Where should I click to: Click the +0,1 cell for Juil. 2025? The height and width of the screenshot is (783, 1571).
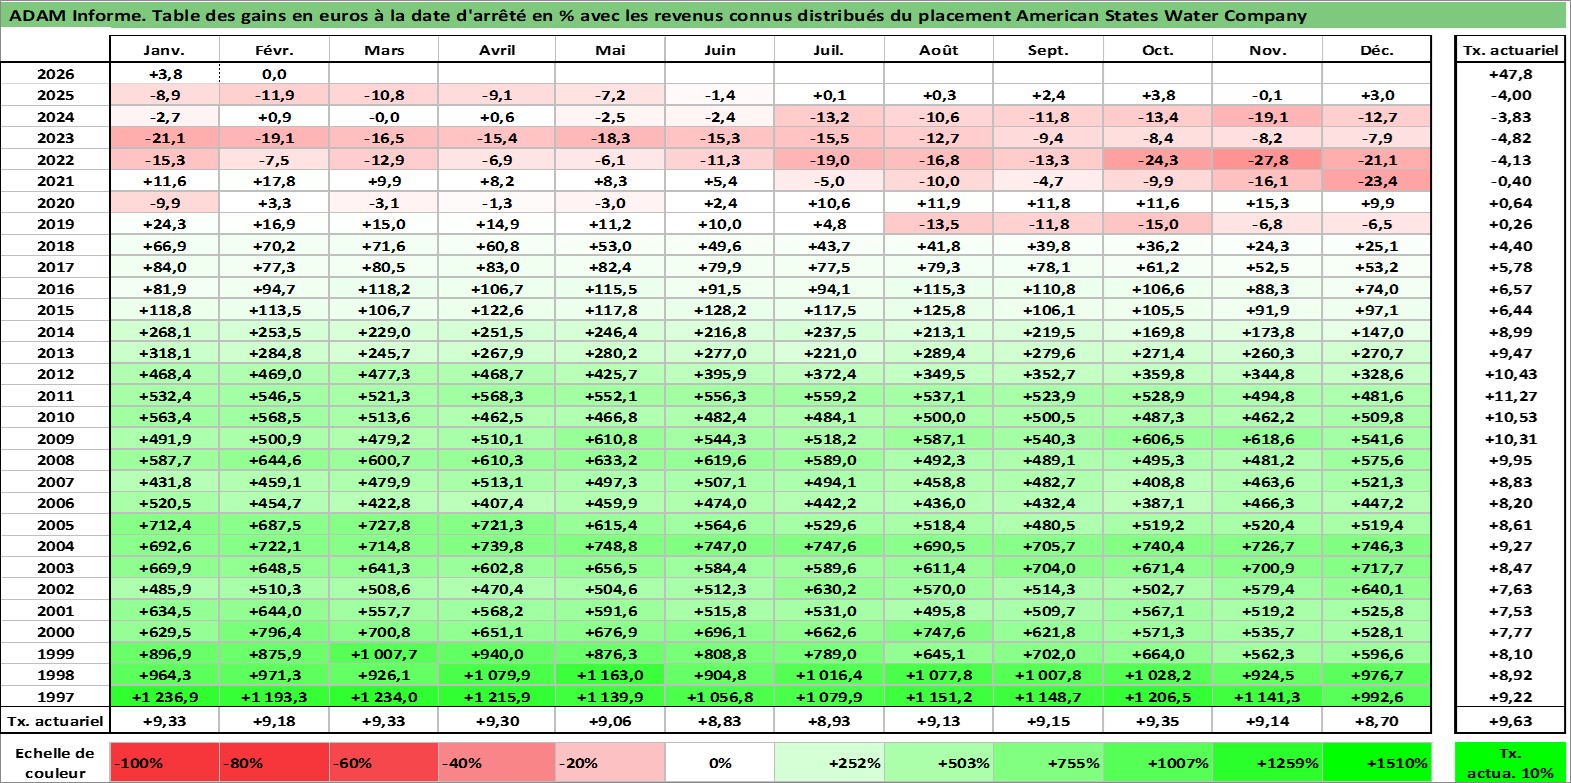pyautogui.click(x=829, y=95)
